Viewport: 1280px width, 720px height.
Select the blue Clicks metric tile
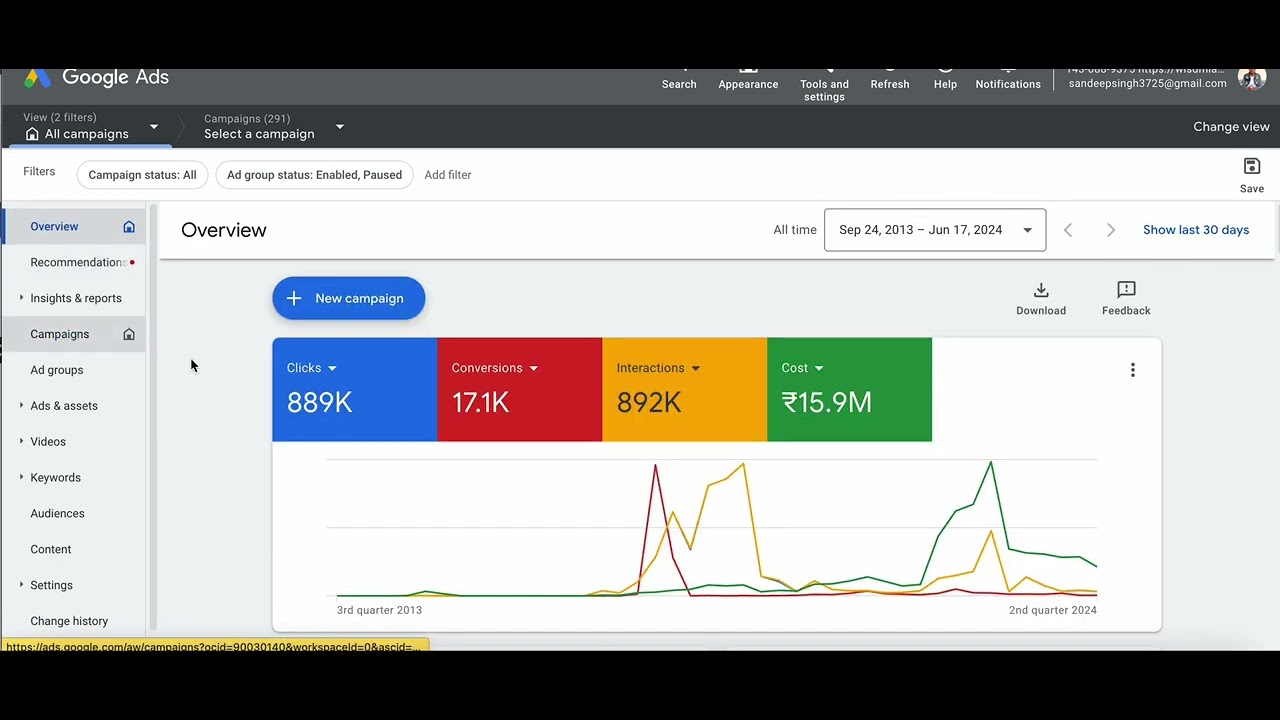pyautogui.click(x=354, y=389)
